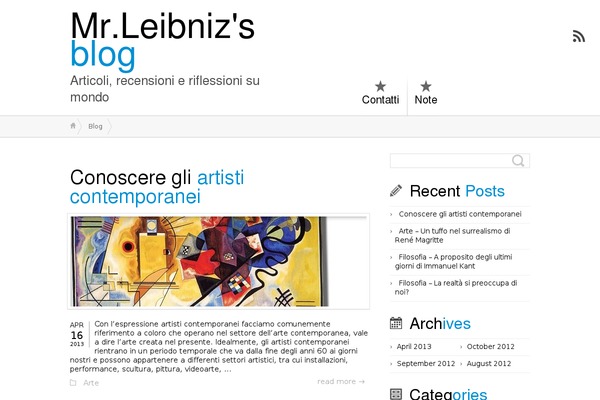Image resolution: width=600 pixels, height=400 pixels.
Task: Click the folder icon next to Arte
Action: [x=73, y=382]
